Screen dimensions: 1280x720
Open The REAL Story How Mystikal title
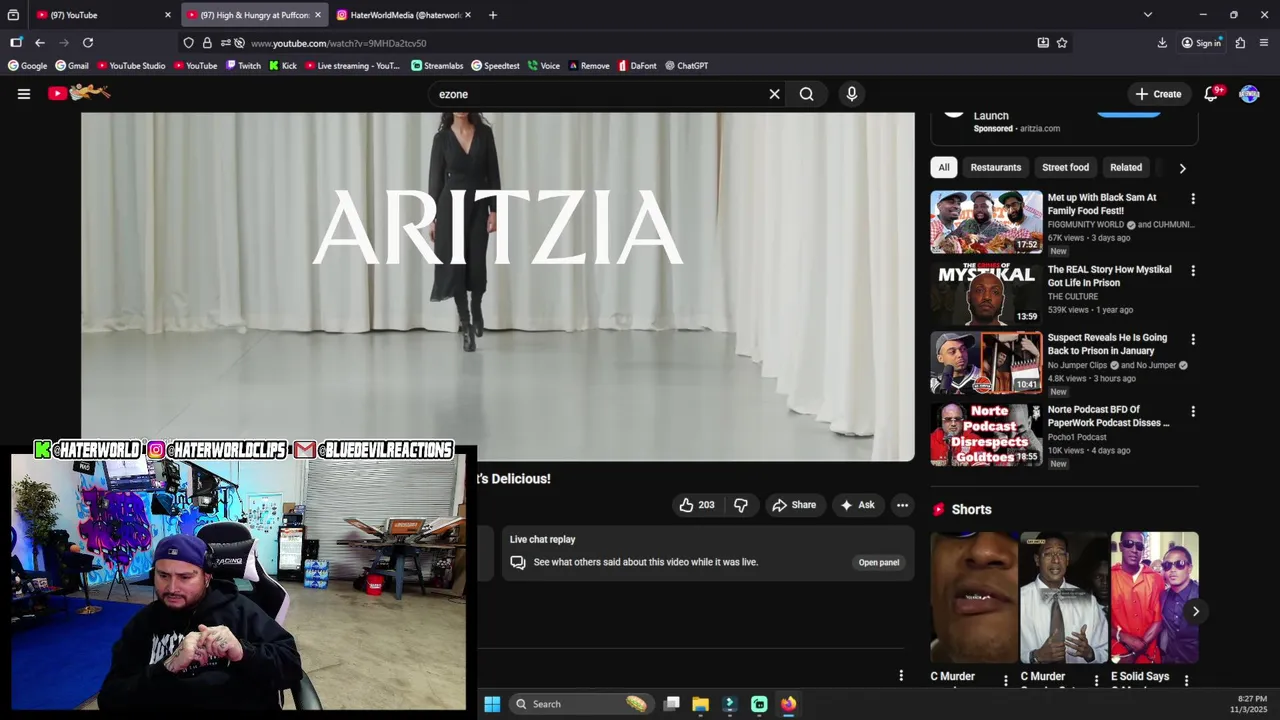(x=1109, y=276)
